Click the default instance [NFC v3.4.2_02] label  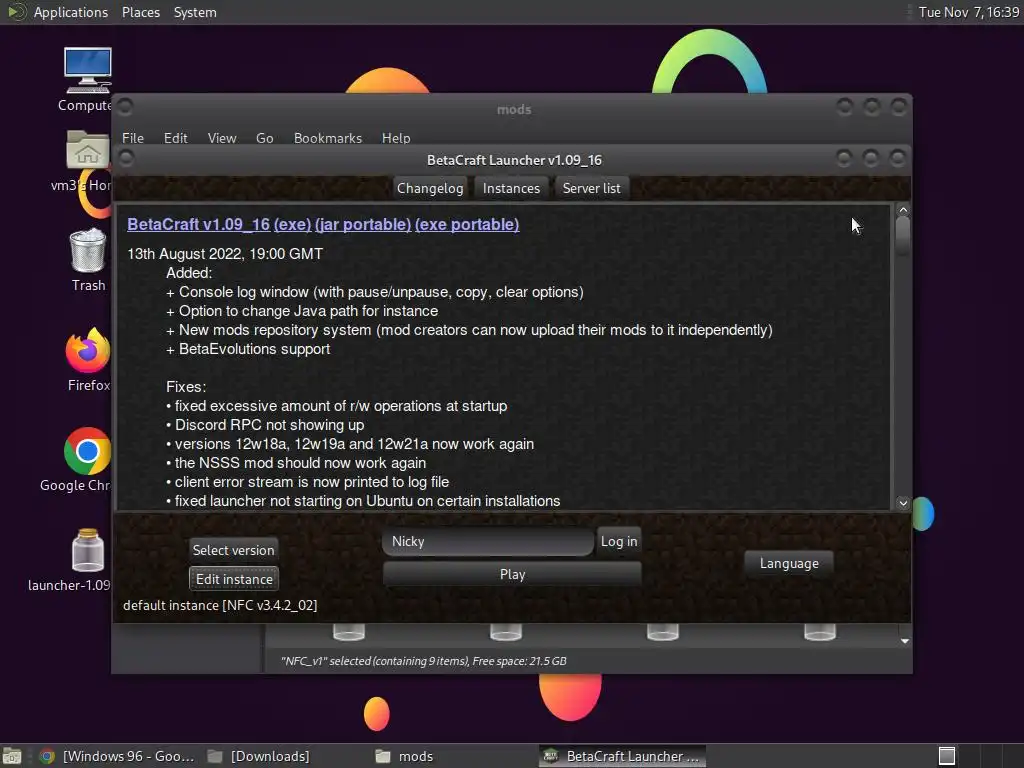click(x=220, y=605)
